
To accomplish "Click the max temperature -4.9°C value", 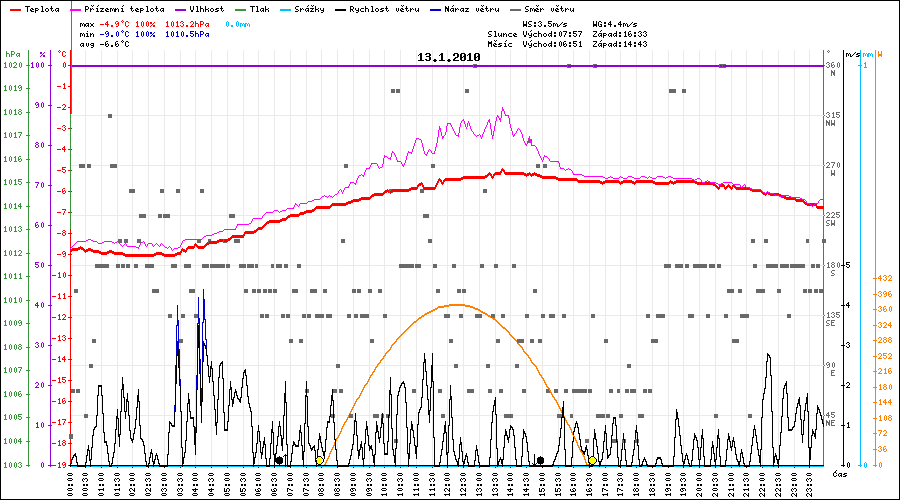I will 113,23.
